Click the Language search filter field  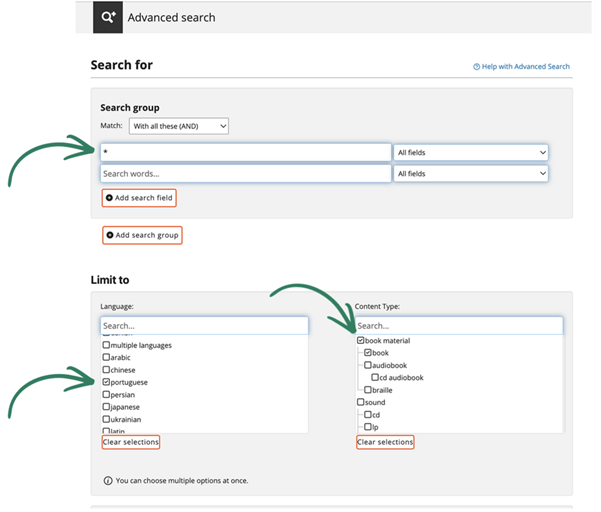pos(204,326)
